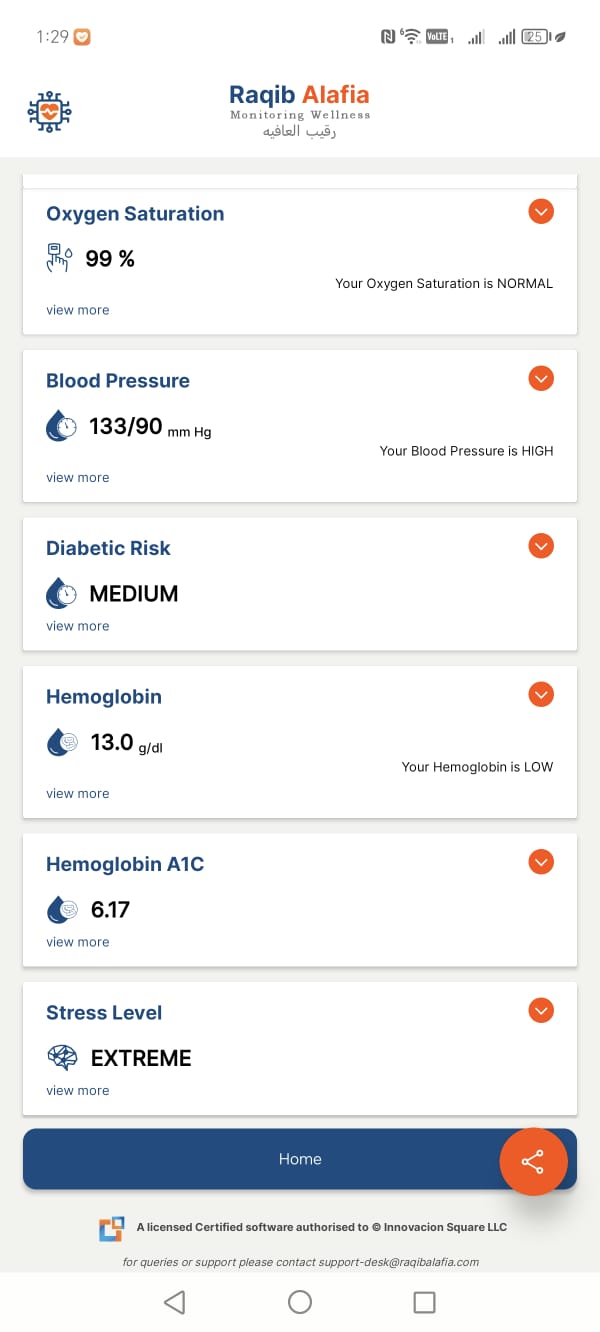
Task: Open view more under Hemoglobin A1C
Action: click(78, 942)
